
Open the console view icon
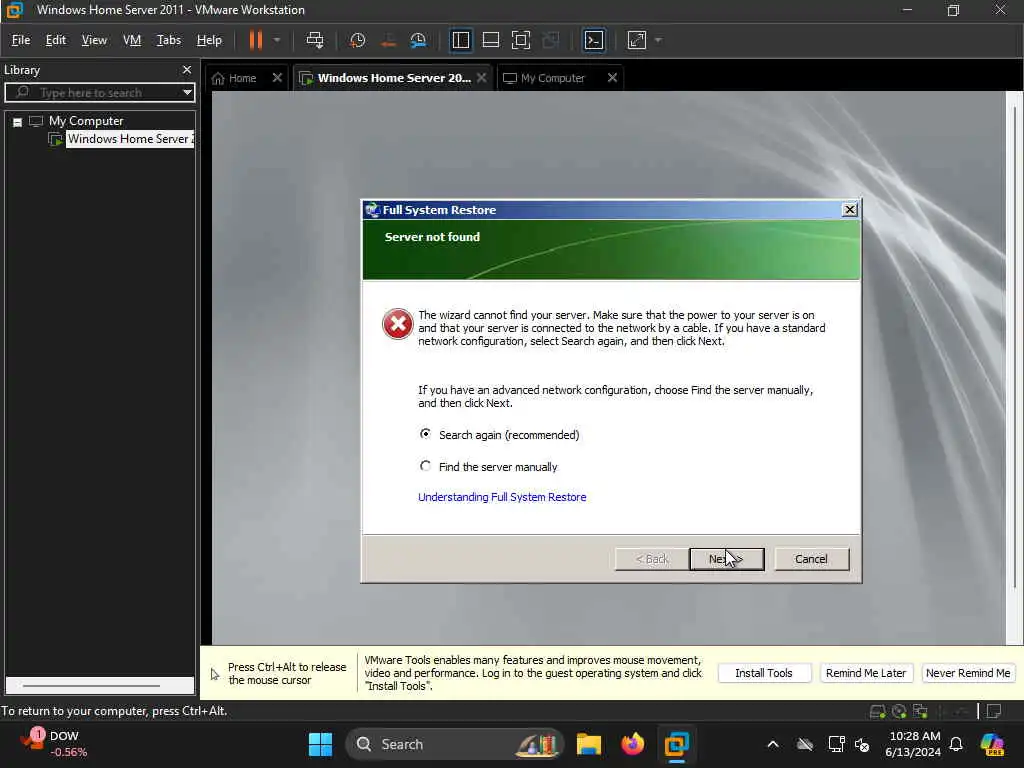594,40
